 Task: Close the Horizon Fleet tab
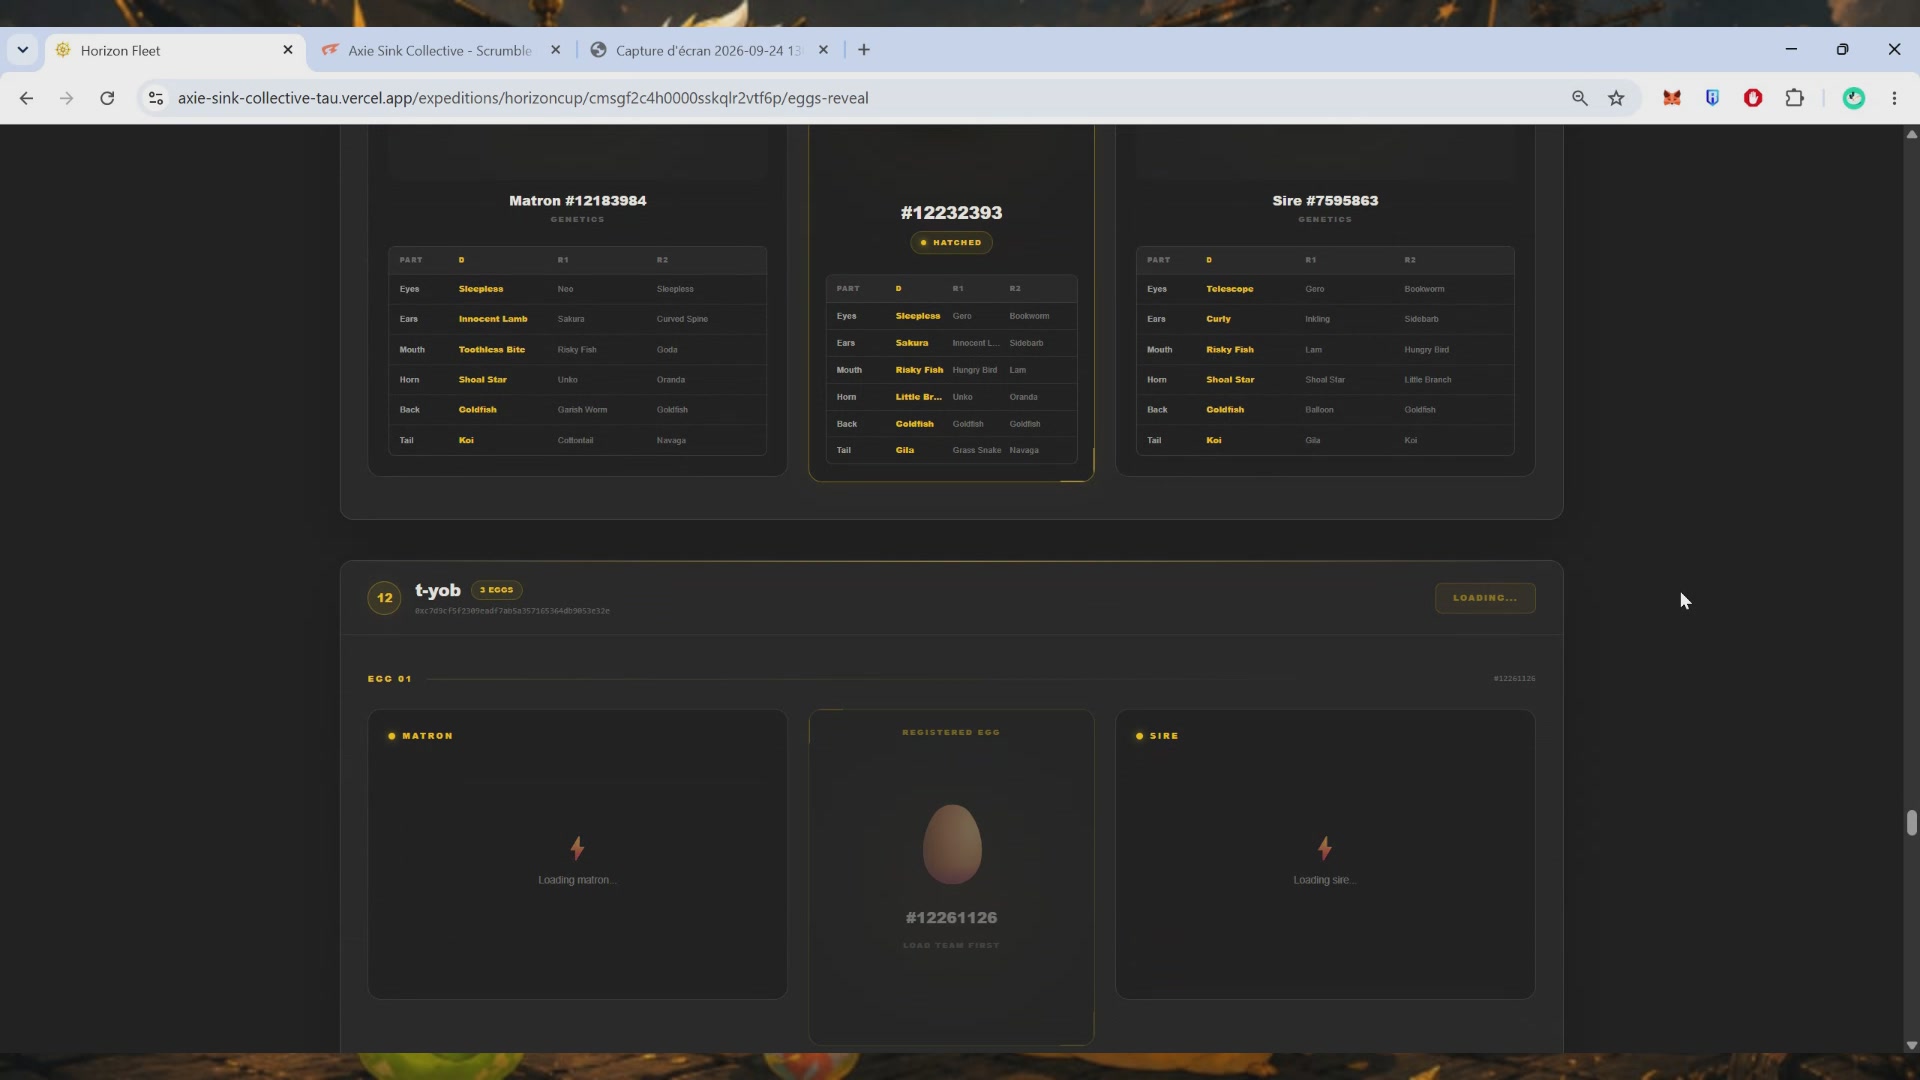click(288, 50)
